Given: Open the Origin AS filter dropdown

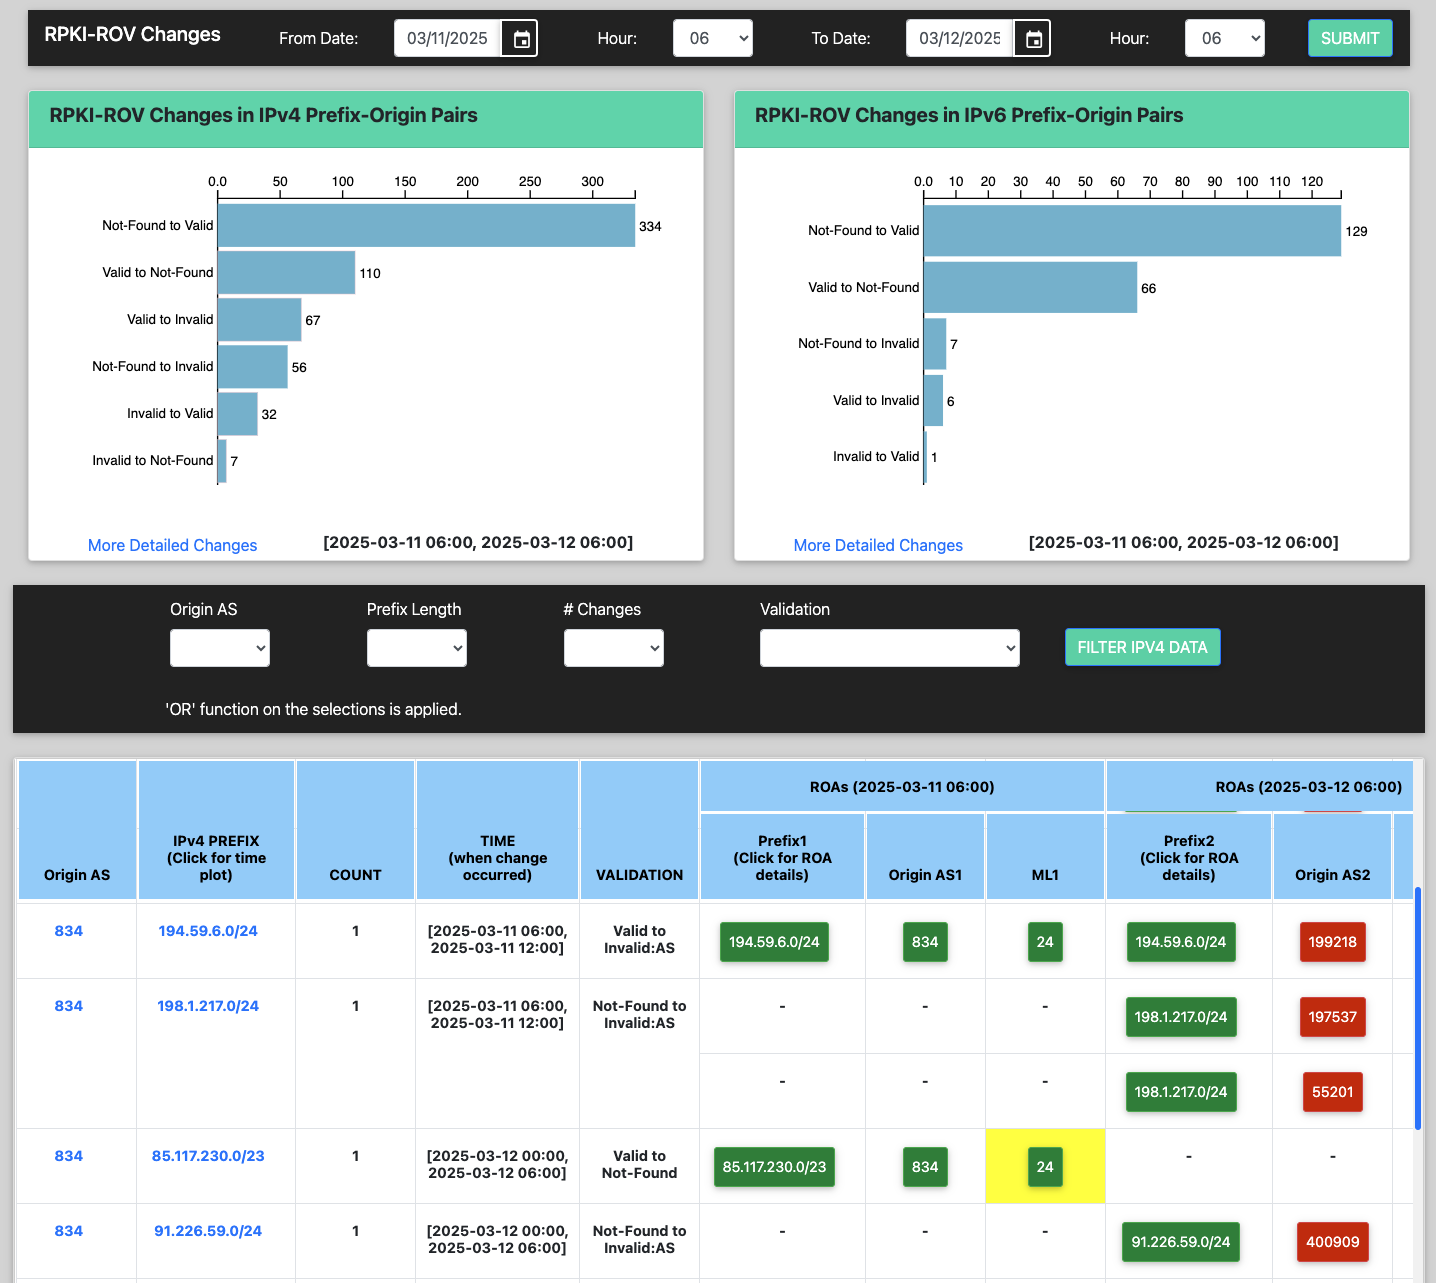Looking at the screenshot, I should click(x=219, y=648).
